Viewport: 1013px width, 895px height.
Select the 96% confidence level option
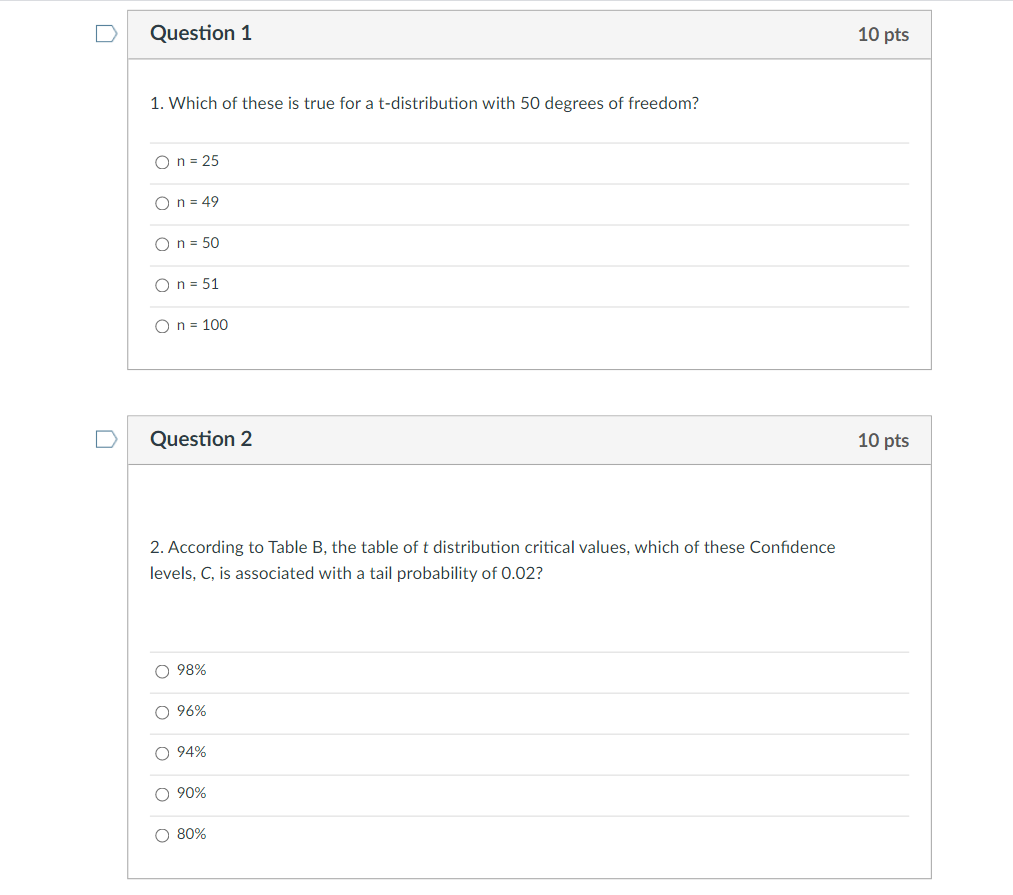pyautogui.click(x=162, y=711)
